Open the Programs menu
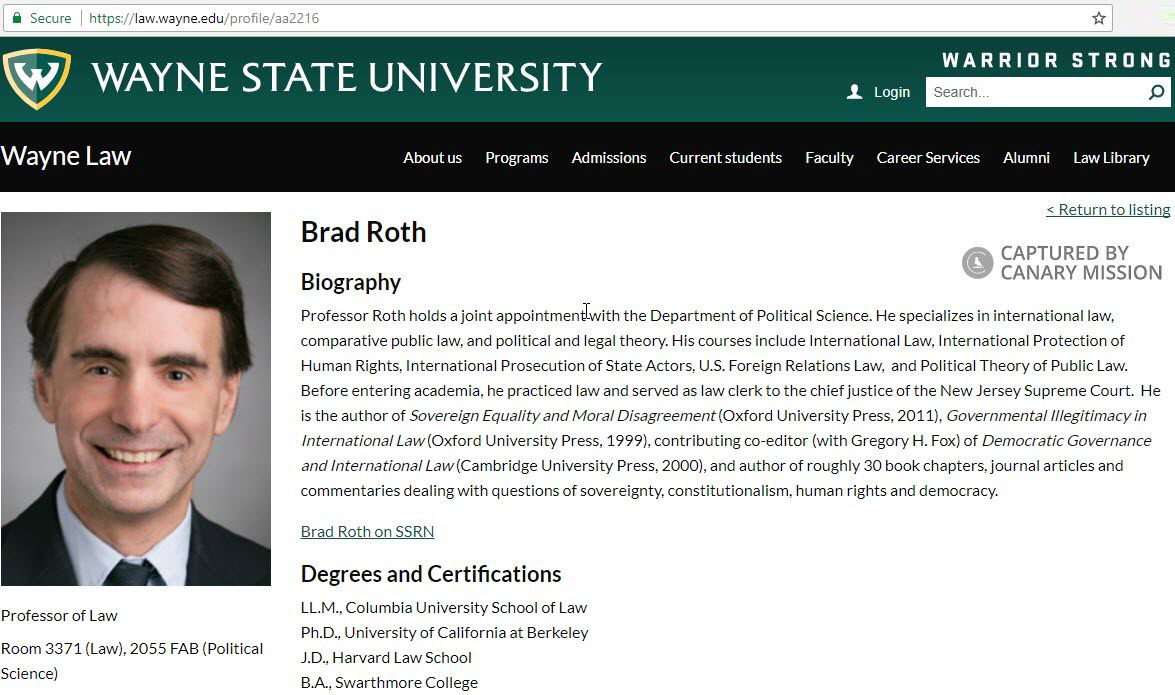1175x695 pixels. click(516, 157)
